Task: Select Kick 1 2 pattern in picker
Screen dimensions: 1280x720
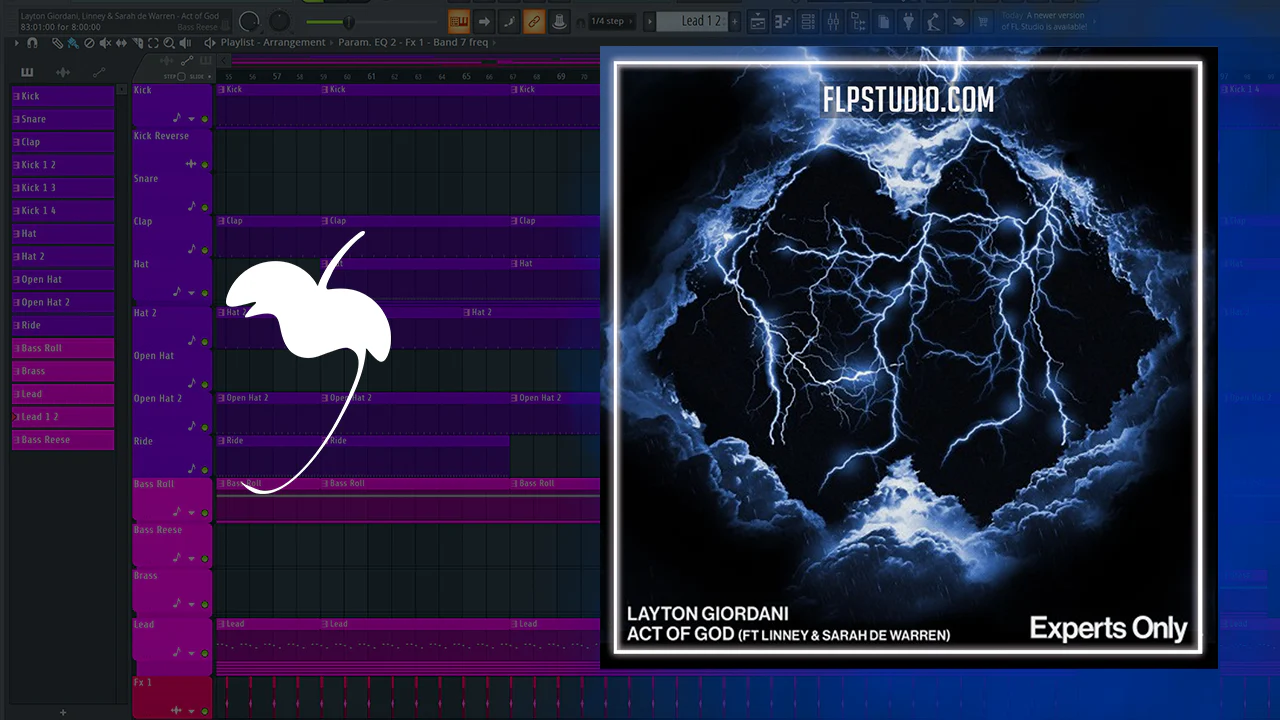Action: click(63, 165)
